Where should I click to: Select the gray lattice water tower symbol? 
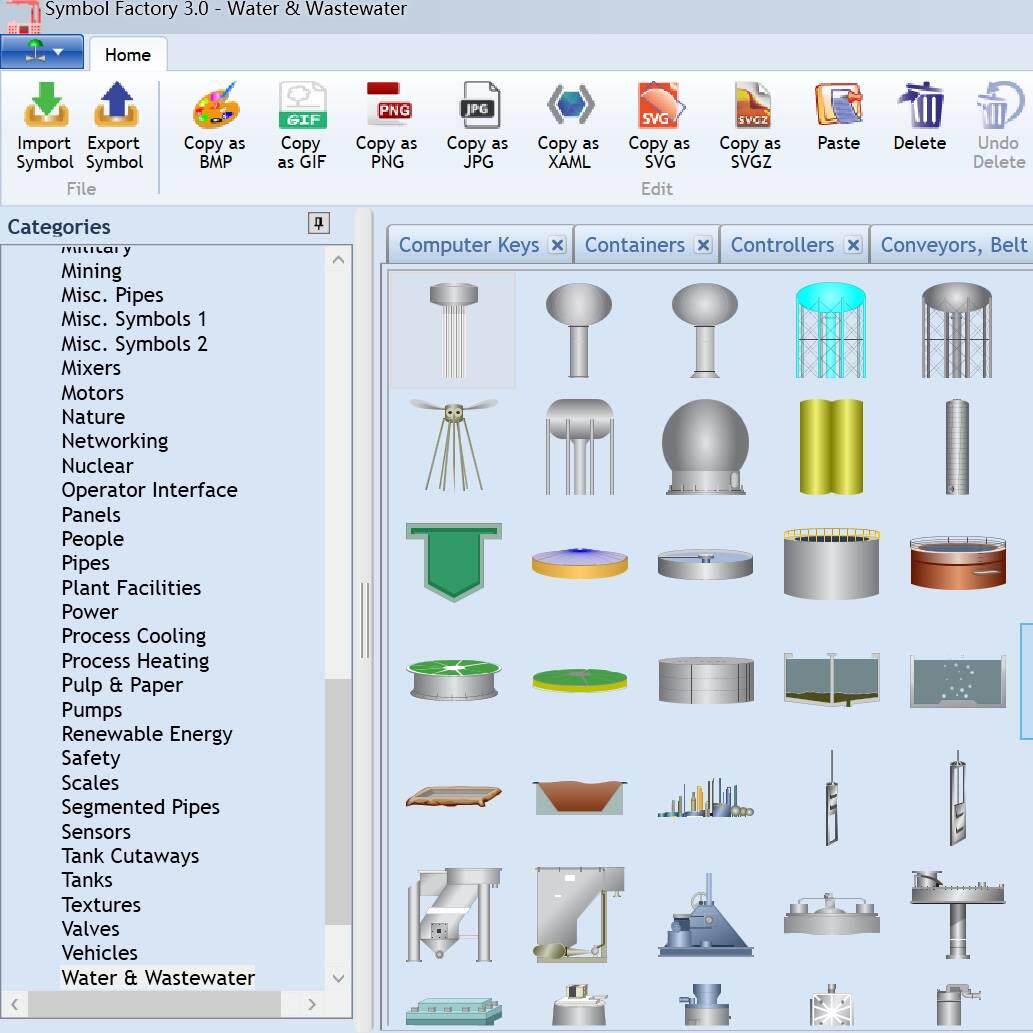pyautogui.click(x=957, y=330)
